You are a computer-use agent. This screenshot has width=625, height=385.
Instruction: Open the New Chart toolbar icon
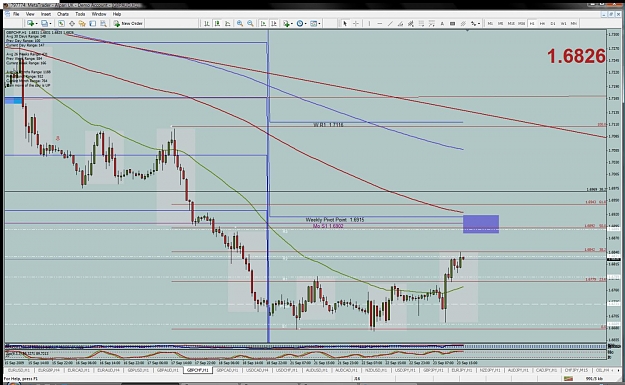click(x=30, y=24)
